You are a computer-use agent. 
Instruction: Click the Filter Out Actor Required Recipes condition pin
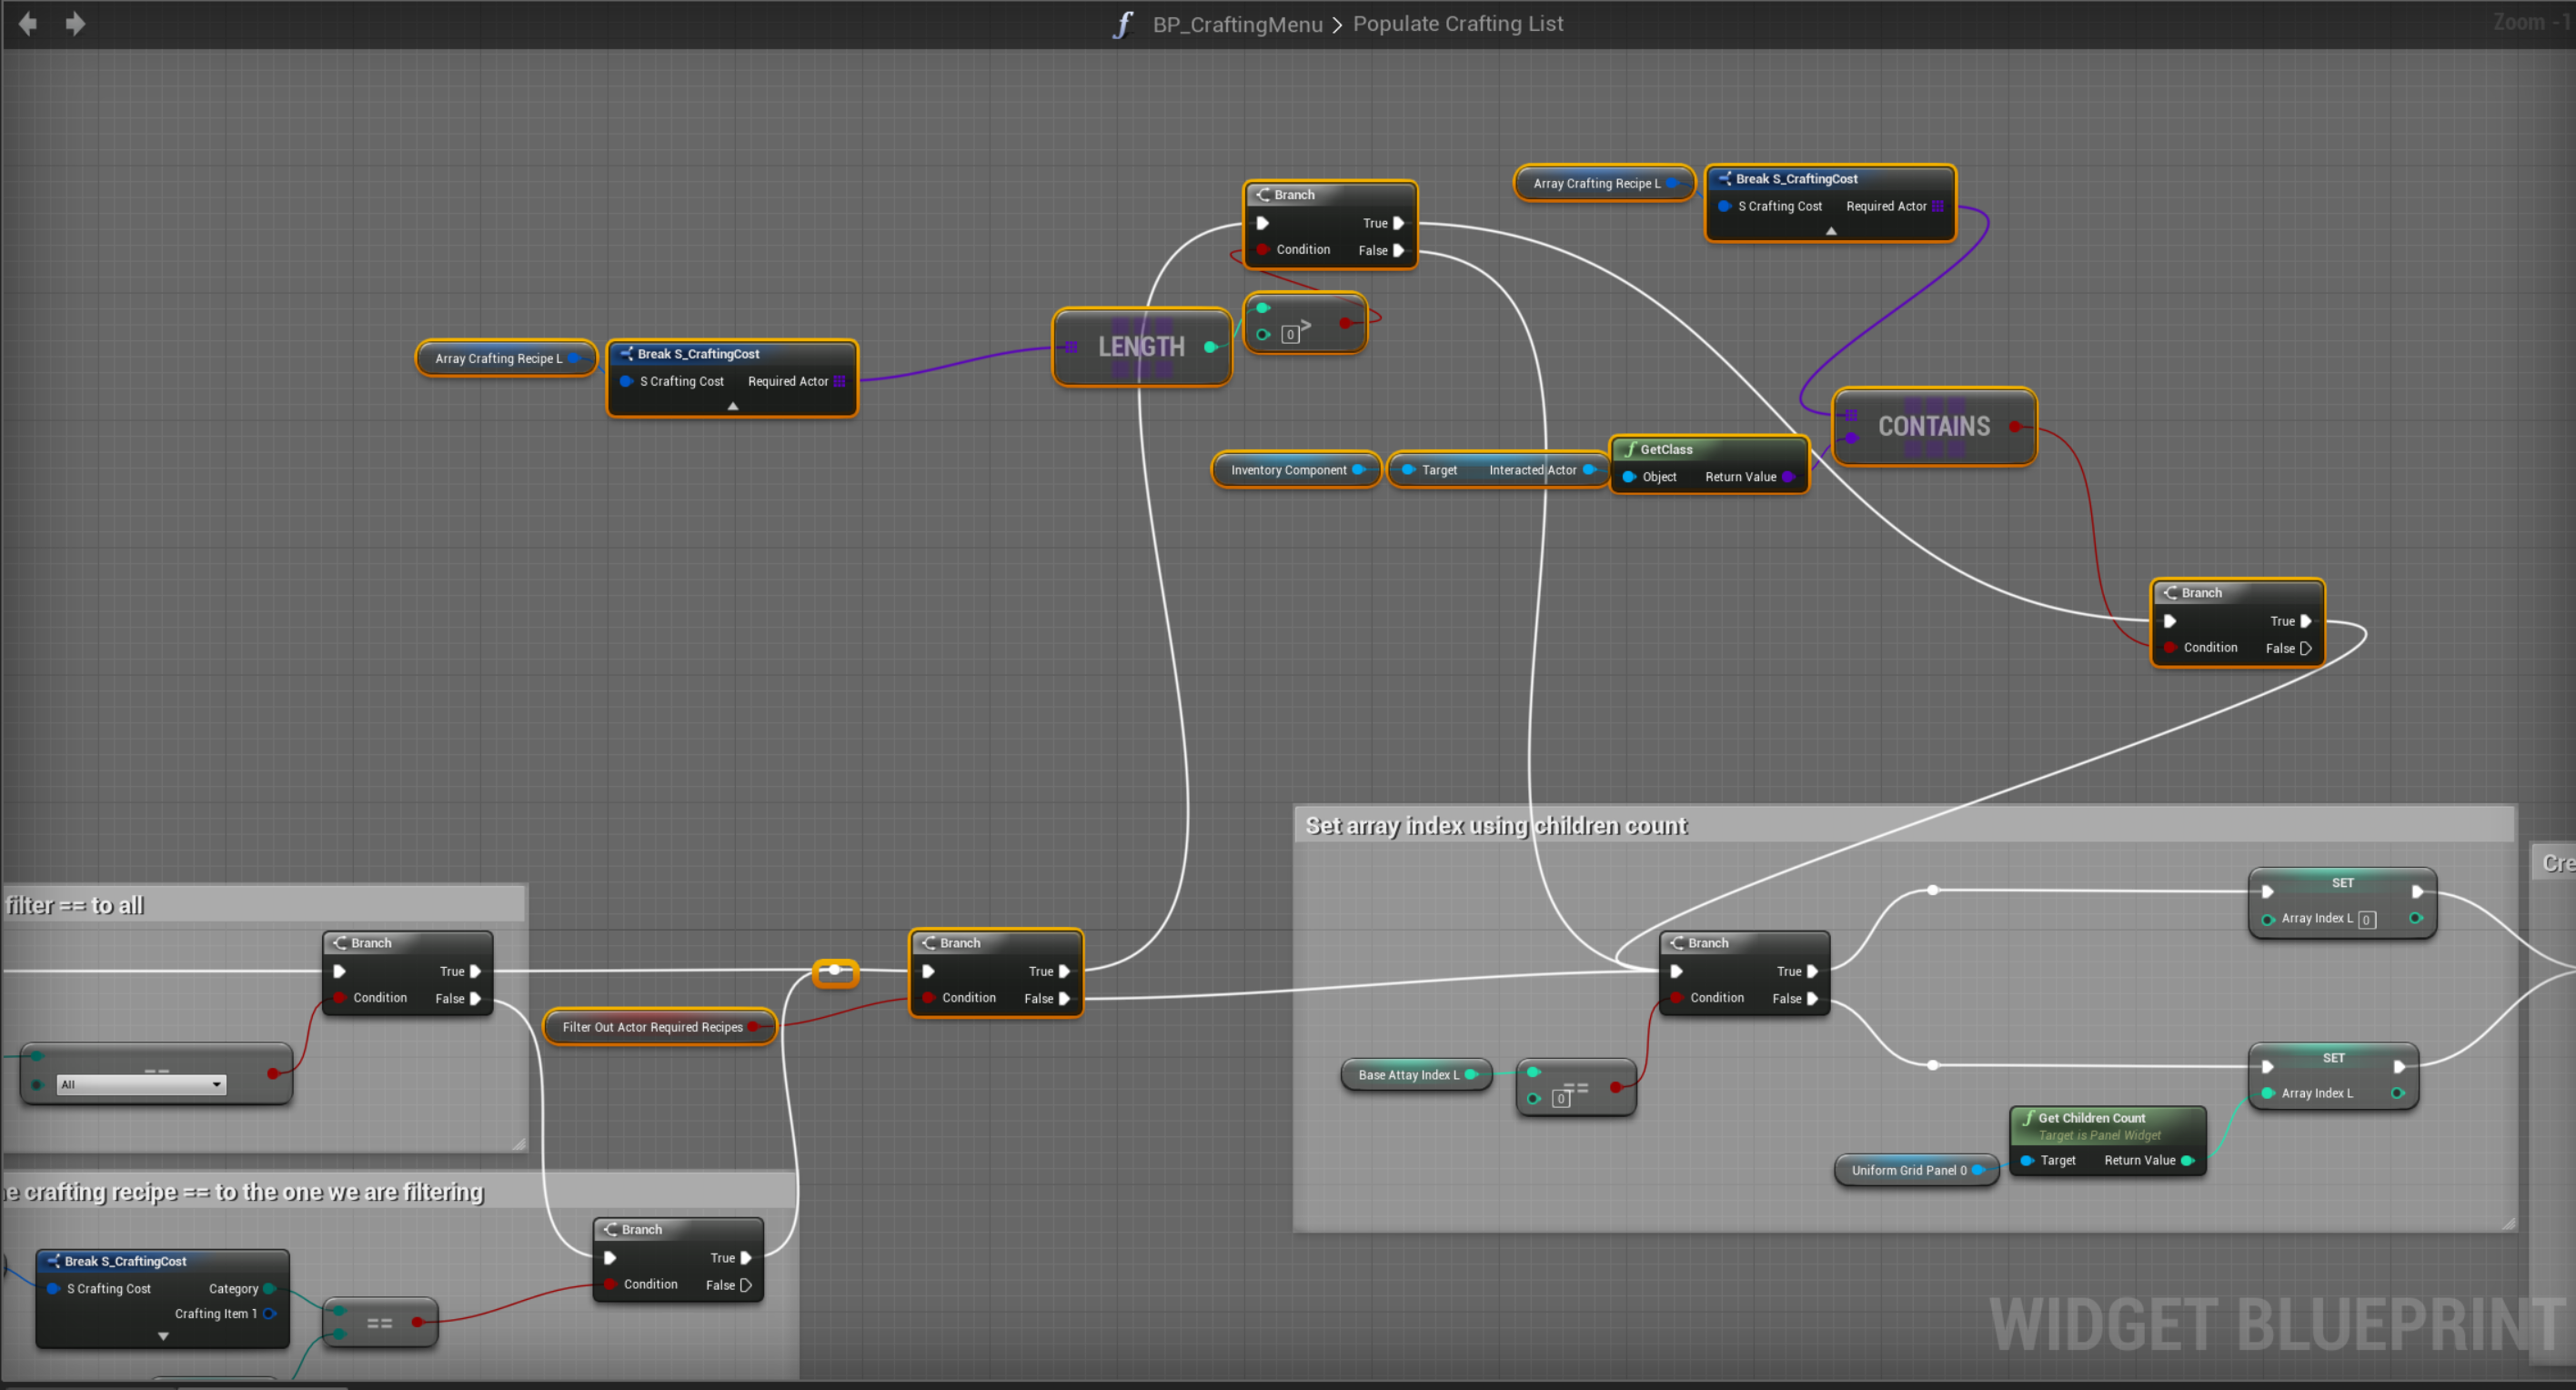point(753,1027)
